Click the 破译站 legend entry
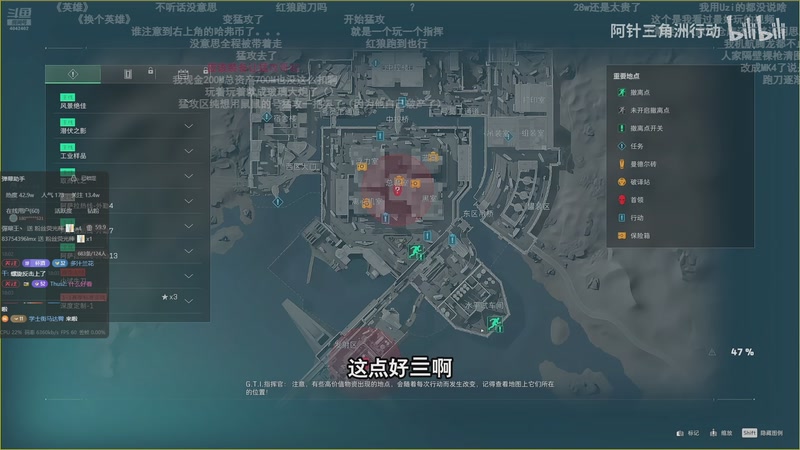The image size is (800, 450). point(634,182)
